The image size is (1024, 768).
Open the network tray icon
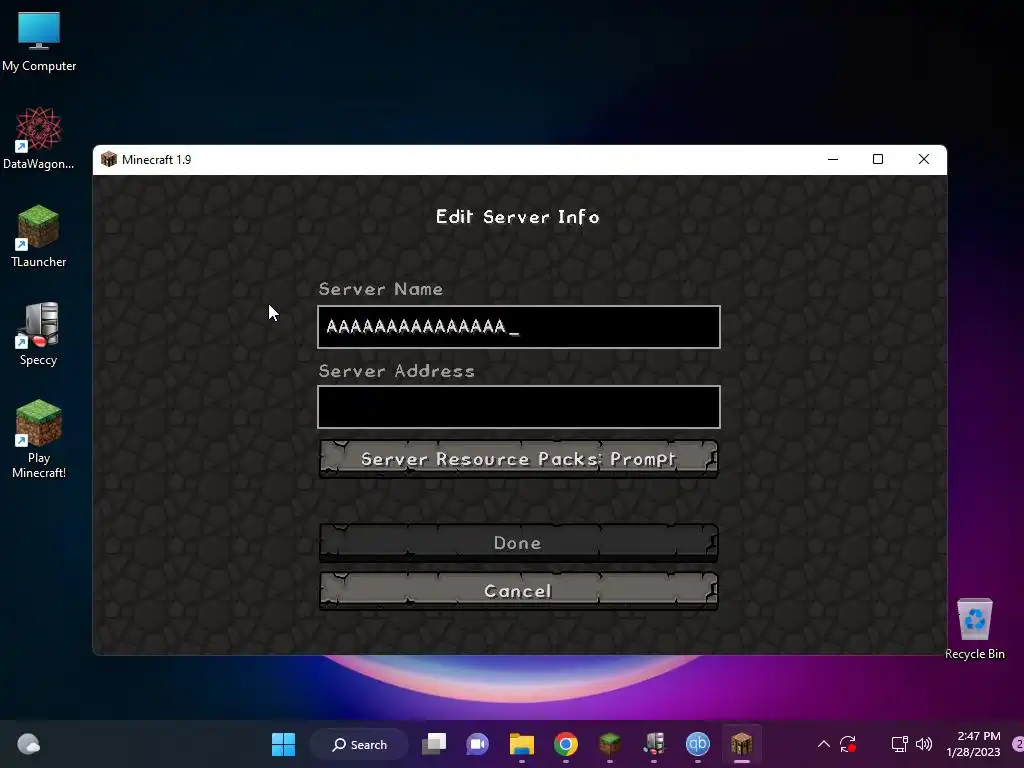(x=899, y=744)
